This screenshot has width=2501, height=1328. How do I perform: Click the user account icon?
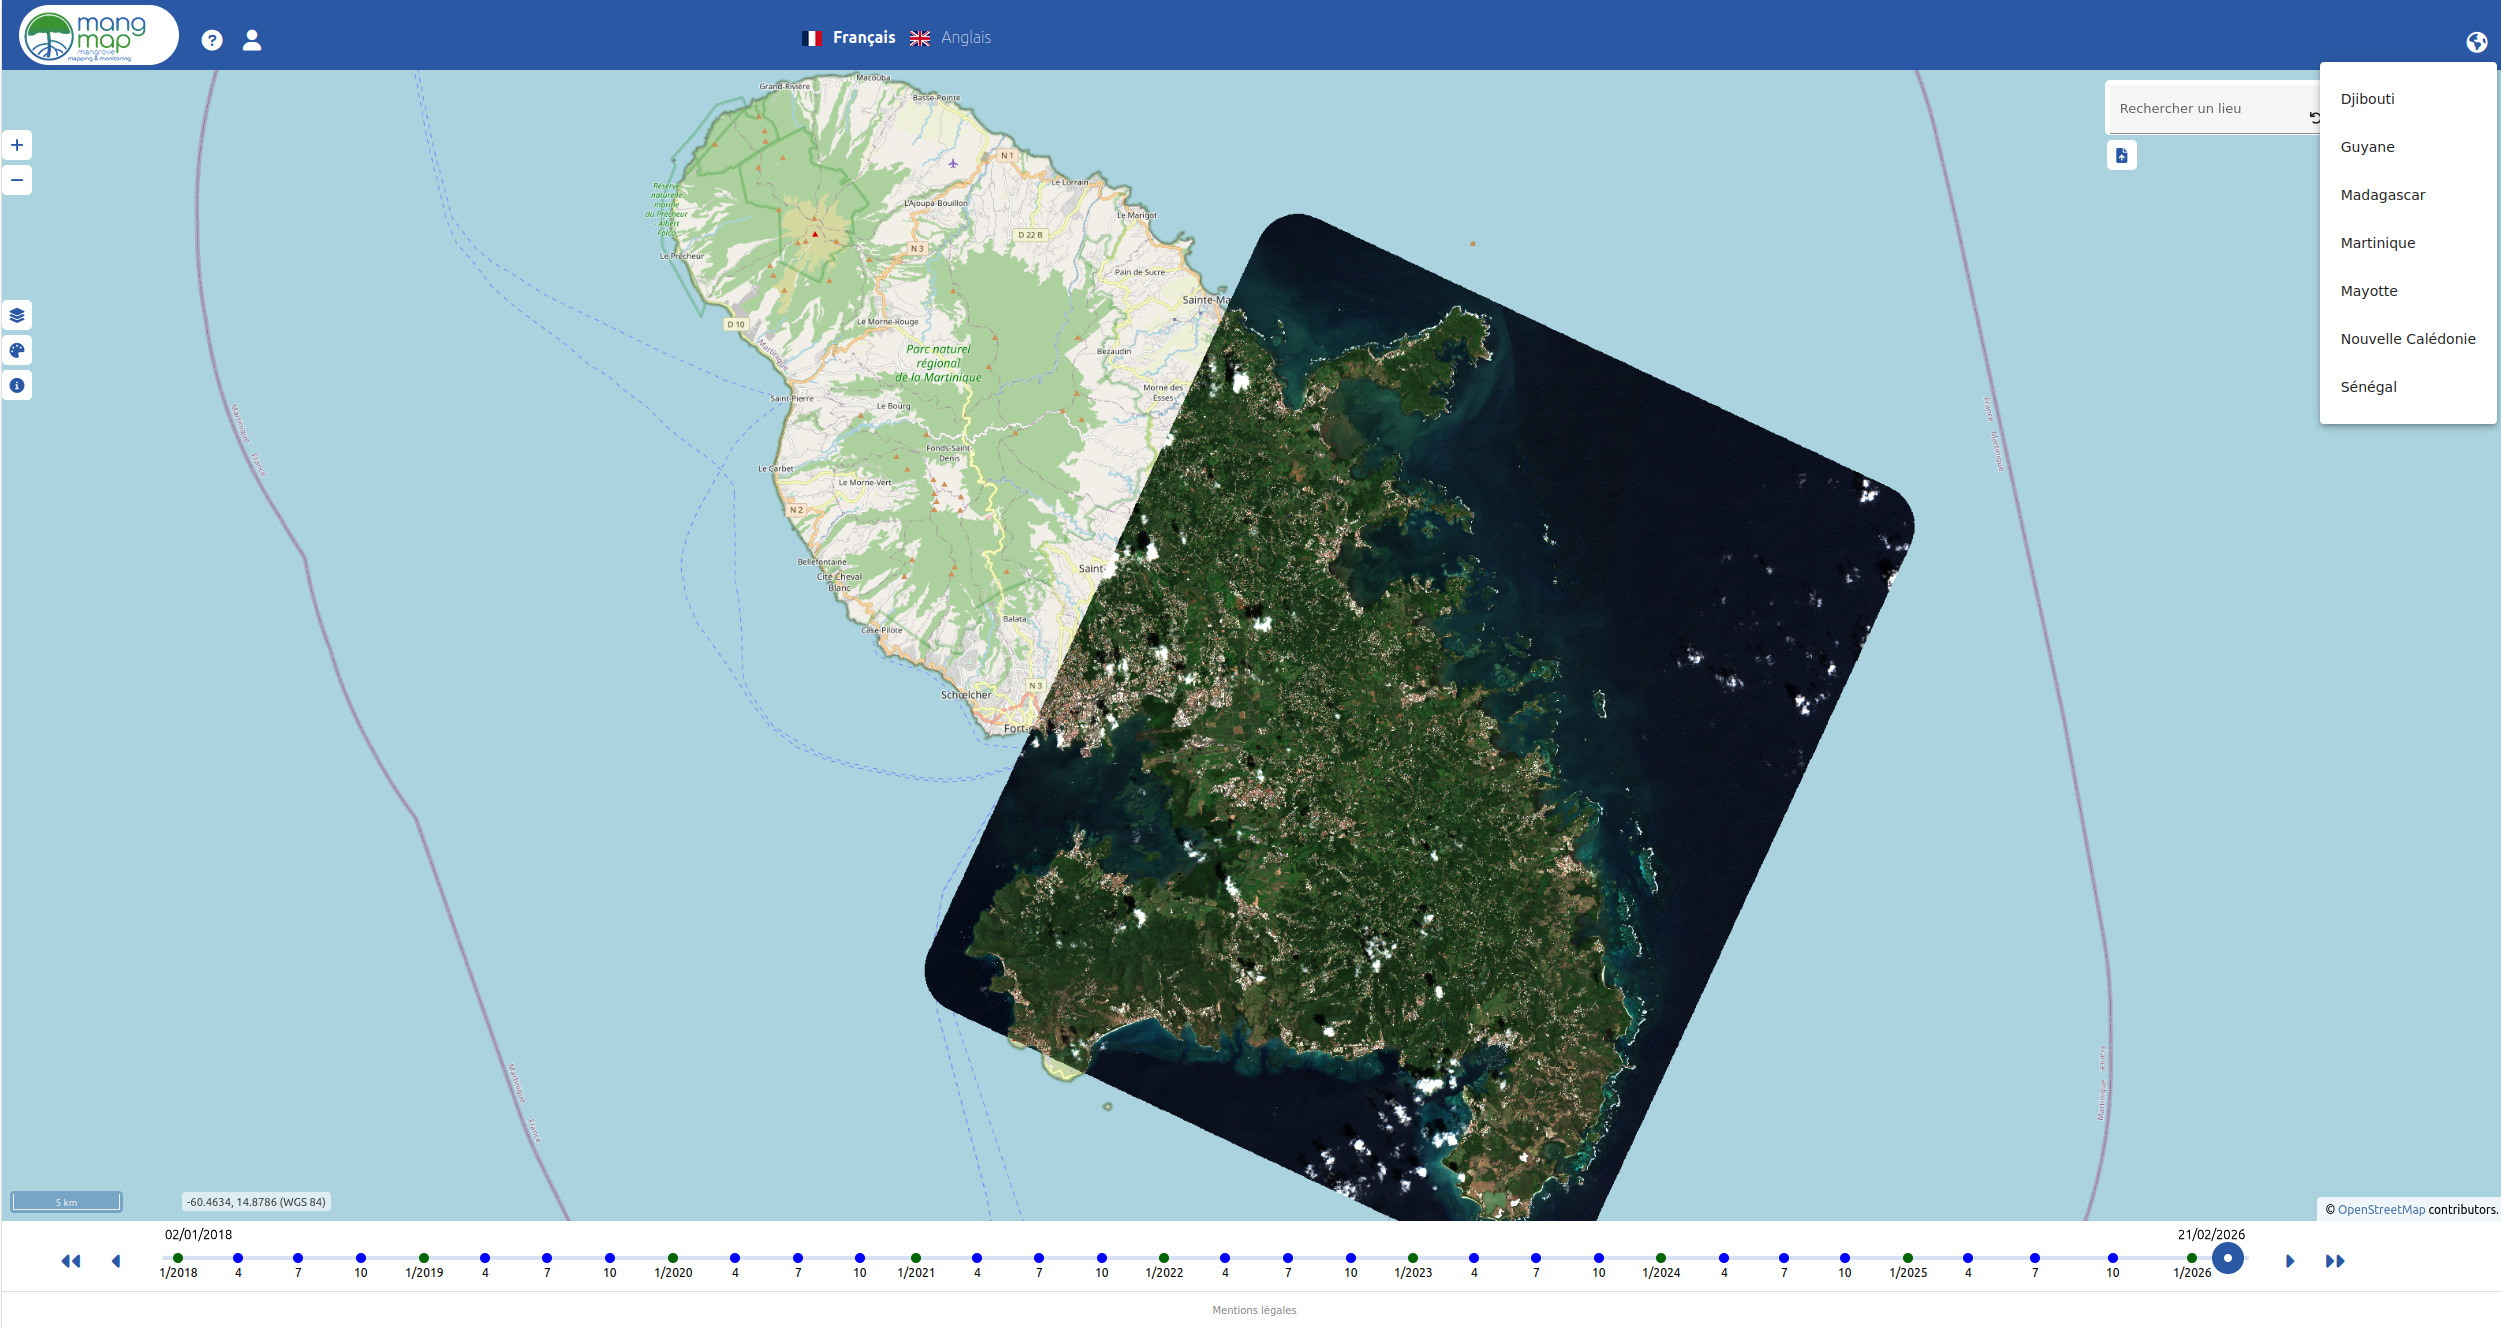click(252, 40)
